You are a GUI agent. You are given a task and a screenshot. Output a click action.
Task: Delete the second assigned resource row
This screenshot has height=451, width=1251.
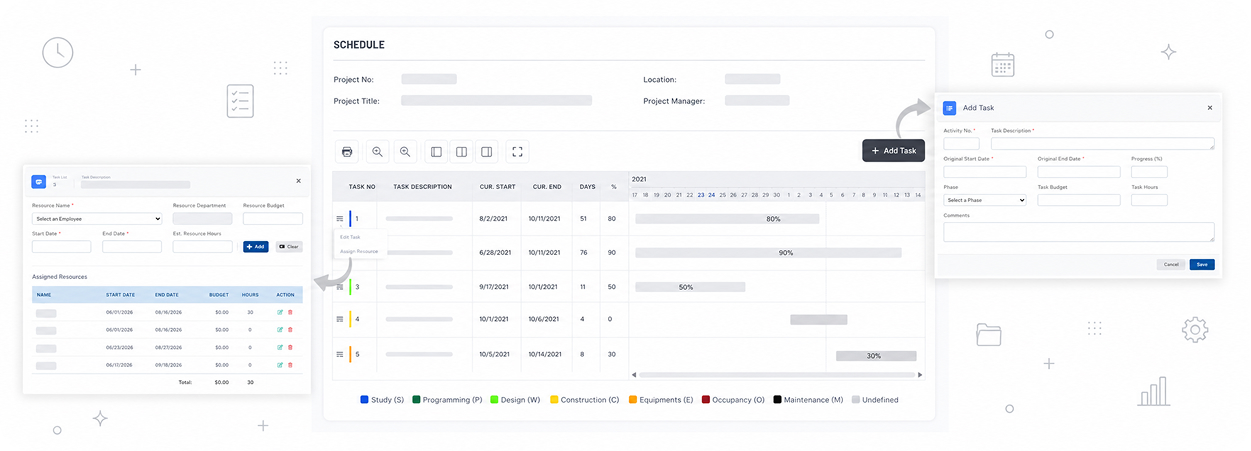point(290,329)
